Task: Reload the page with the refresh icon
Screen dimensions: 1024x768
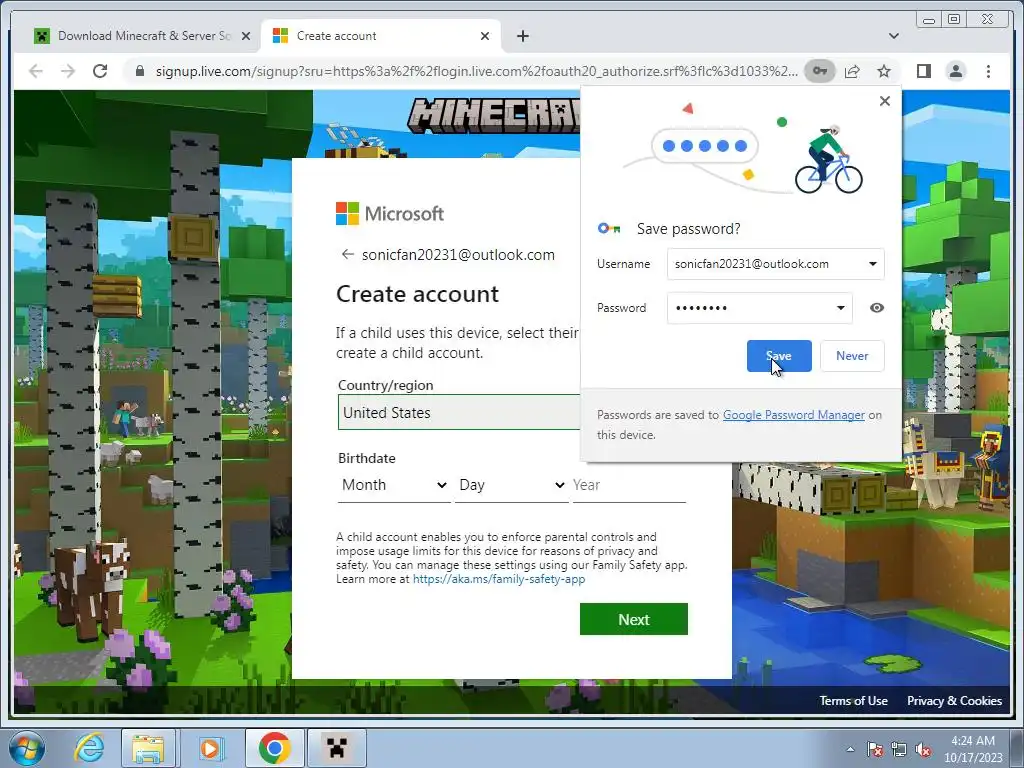Action: (100, 71)
